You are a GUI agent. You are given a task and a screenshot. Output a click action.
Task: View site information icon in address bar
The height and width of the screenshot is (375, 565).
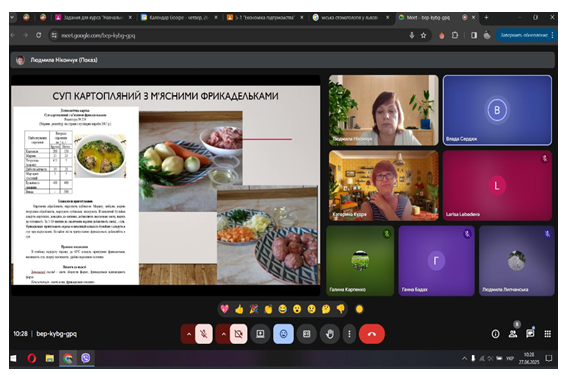[x=54, y=35]
